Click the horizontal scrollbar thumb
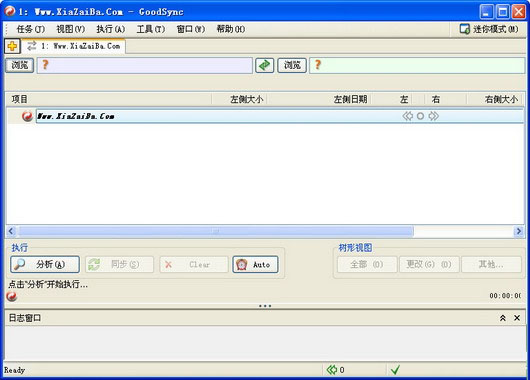Image resolution: width=530 pixels, height=380 pixels. [216, 231]
